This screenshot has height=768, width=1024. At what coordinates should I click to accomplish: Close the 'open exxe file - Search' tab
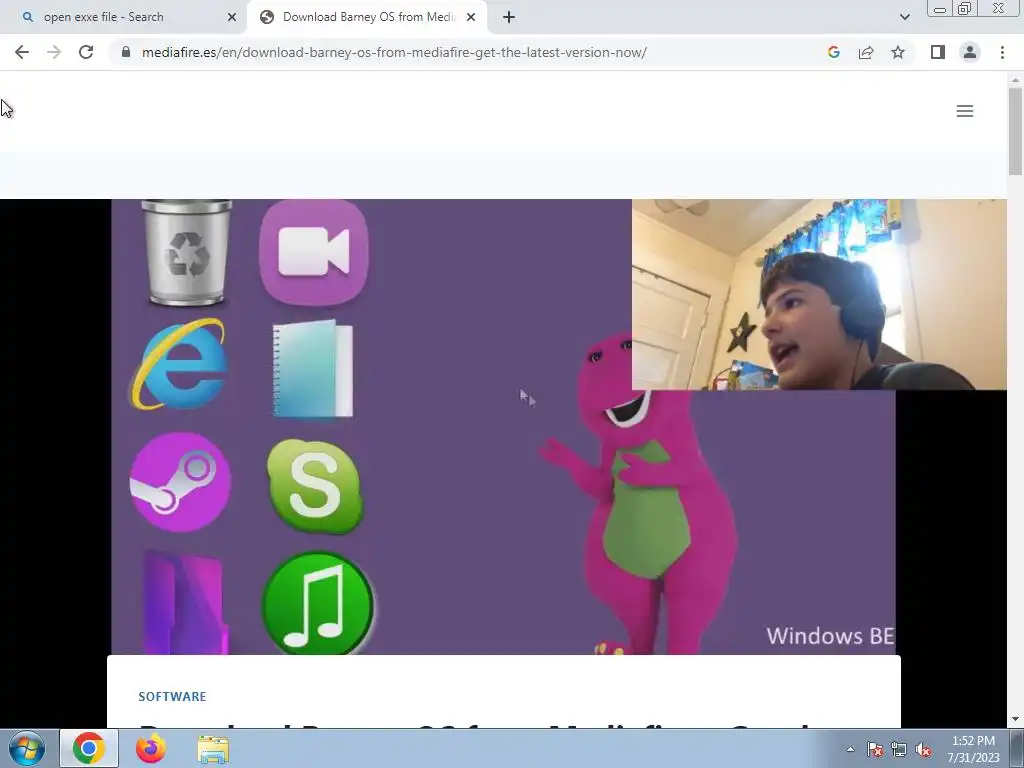point(232,17)
